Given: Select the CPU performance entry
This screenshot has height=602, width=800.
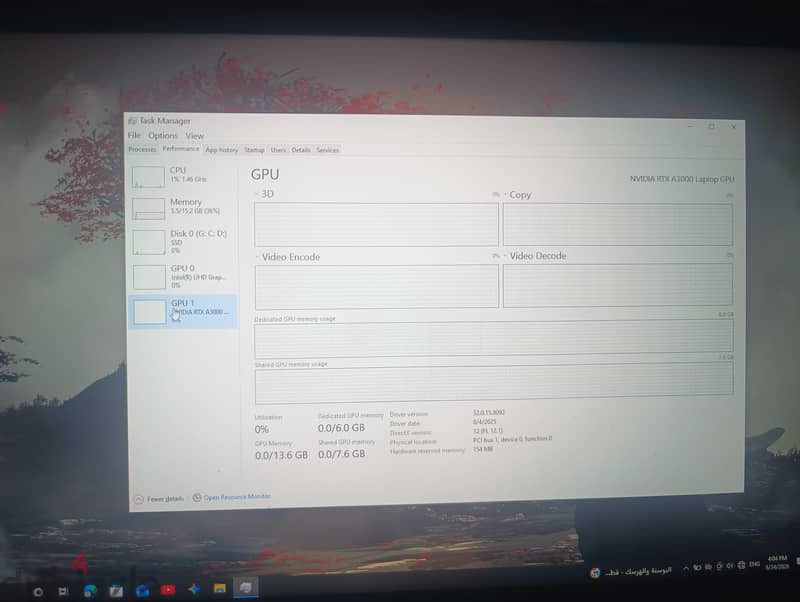Looking at the screenshot, I should click(x=182, y=177).
